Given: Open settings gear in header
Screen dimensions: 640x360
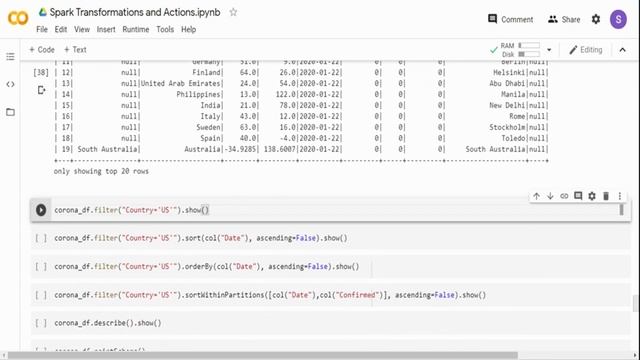Looking at the screenshot, I should (596, 19).
